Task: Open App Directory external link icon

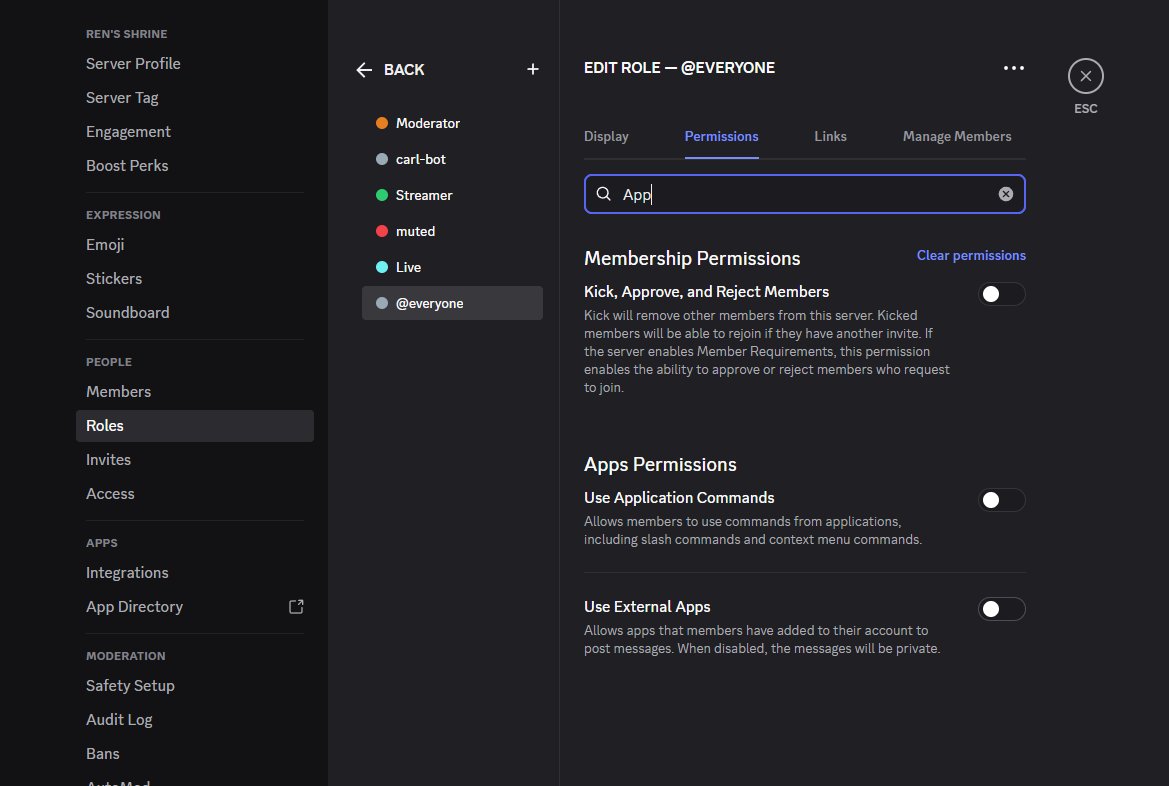Action: pyautogui.click(x=296, y=607)
